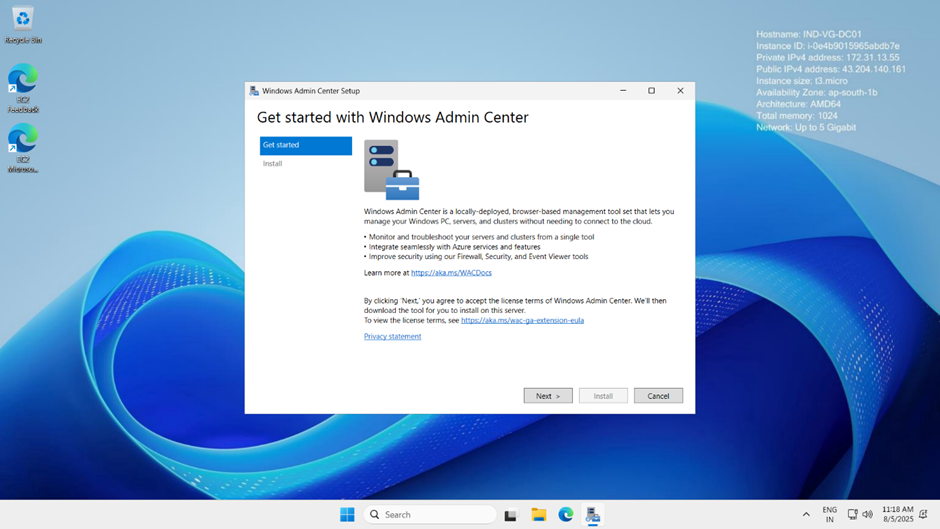Close the Windows Admin Center Setup window
The image size is (940, 529).
coord(680,91)
